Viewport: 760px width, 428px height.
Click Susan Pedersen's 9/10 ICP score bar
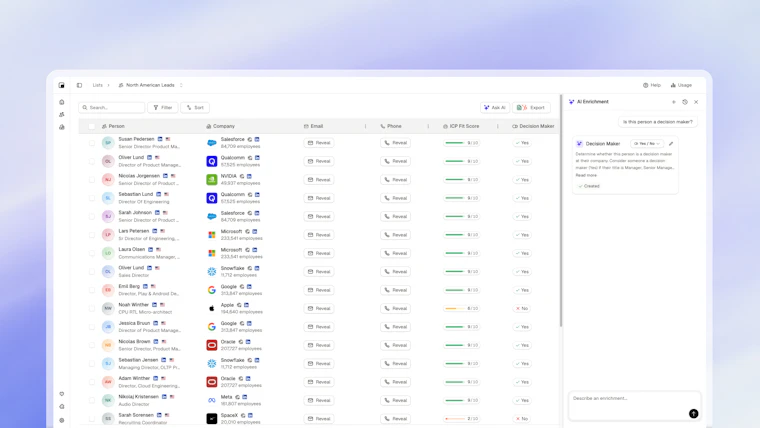tap(461, 143)
